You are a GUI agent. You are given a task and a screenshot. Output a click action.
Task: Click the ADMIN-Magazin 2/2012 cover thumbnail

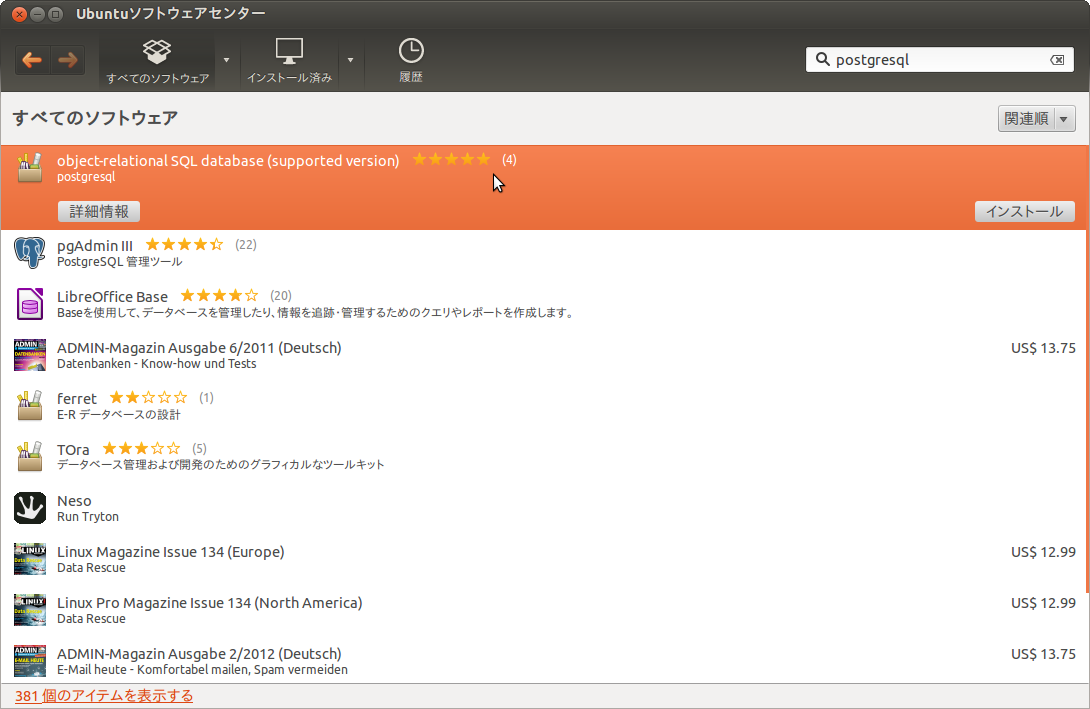coord(30,661)
